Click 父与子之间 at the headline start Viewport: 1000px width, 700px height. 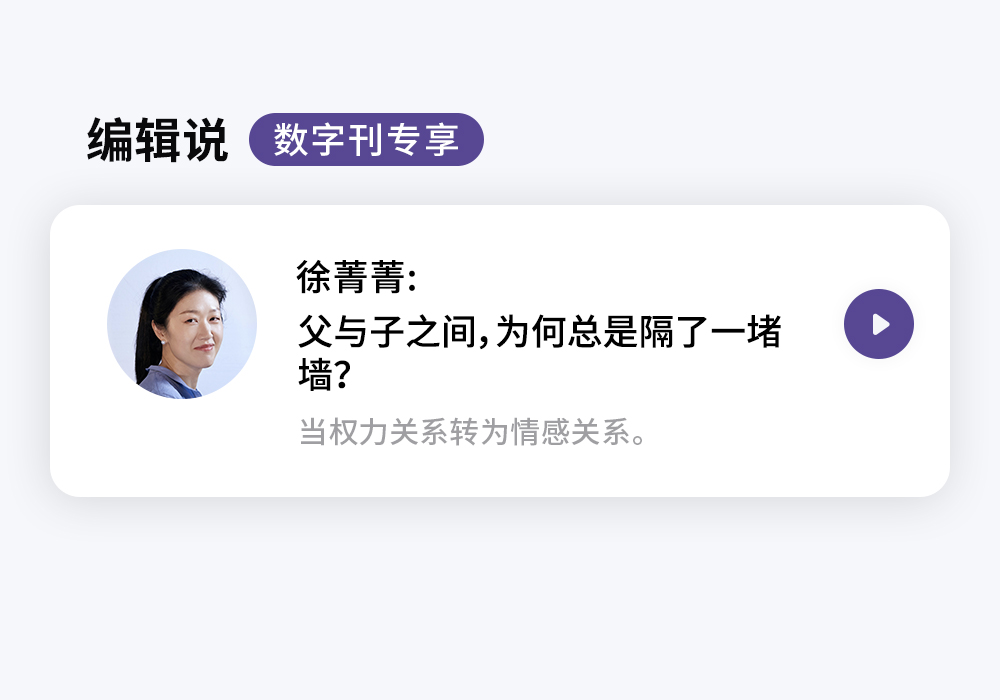(387, 332)
